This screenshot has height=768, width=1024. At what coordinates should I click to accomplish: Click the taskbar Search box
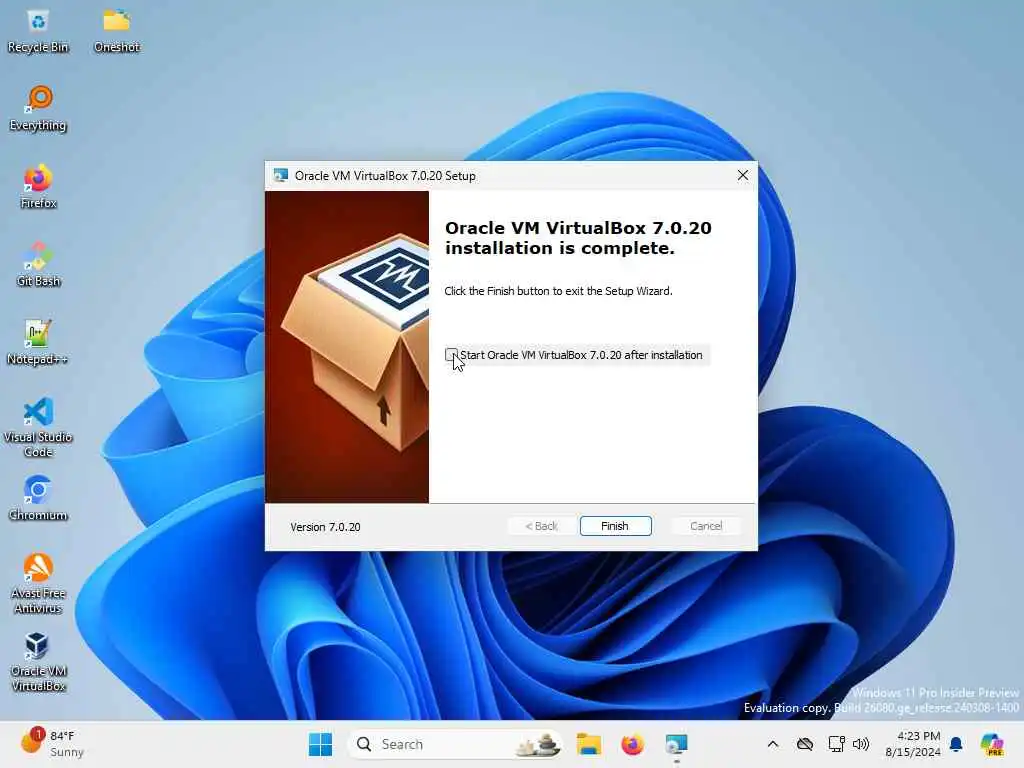pyautogui.click(x=455, y=744)
